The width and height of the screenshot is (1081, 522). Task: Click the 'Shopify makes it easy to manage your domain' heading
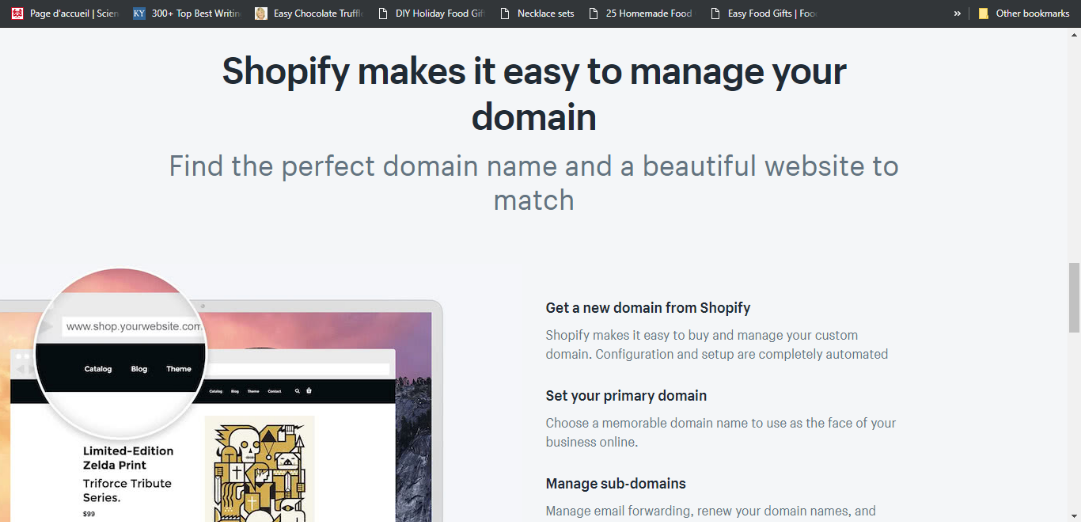[534, 94]
